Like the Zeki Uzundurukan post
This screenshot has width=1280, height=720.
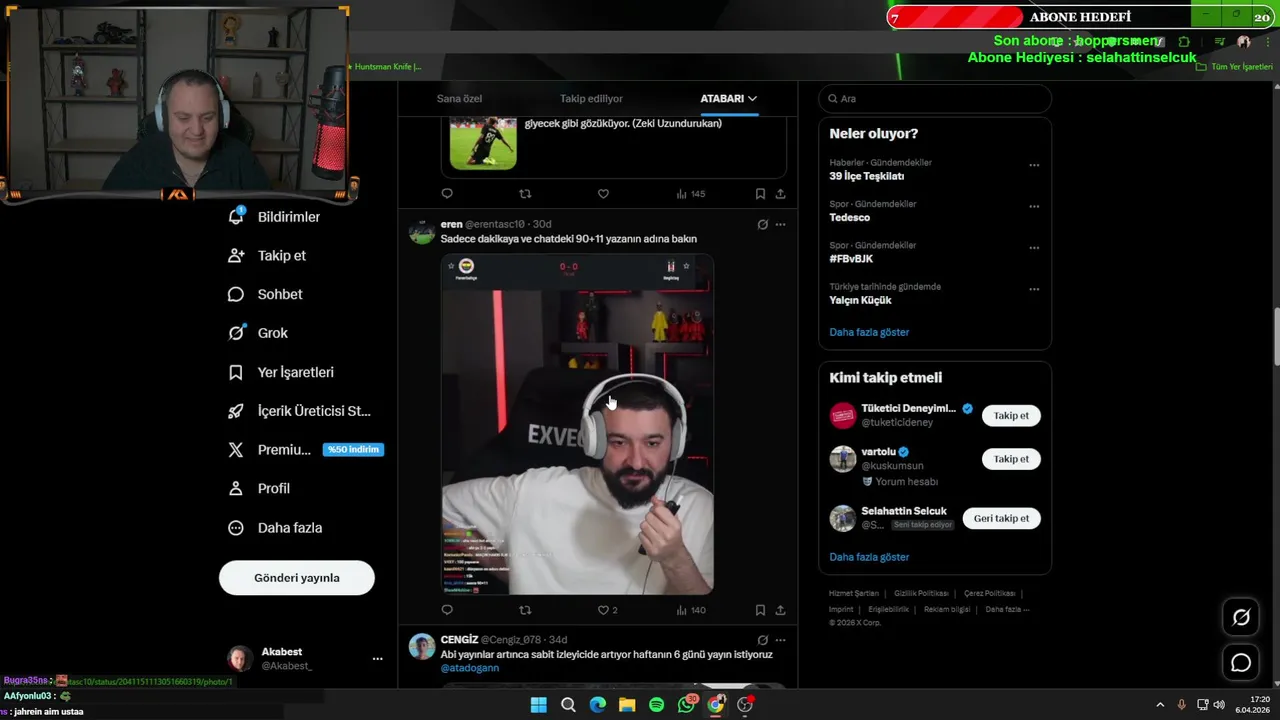pos(603,194)
